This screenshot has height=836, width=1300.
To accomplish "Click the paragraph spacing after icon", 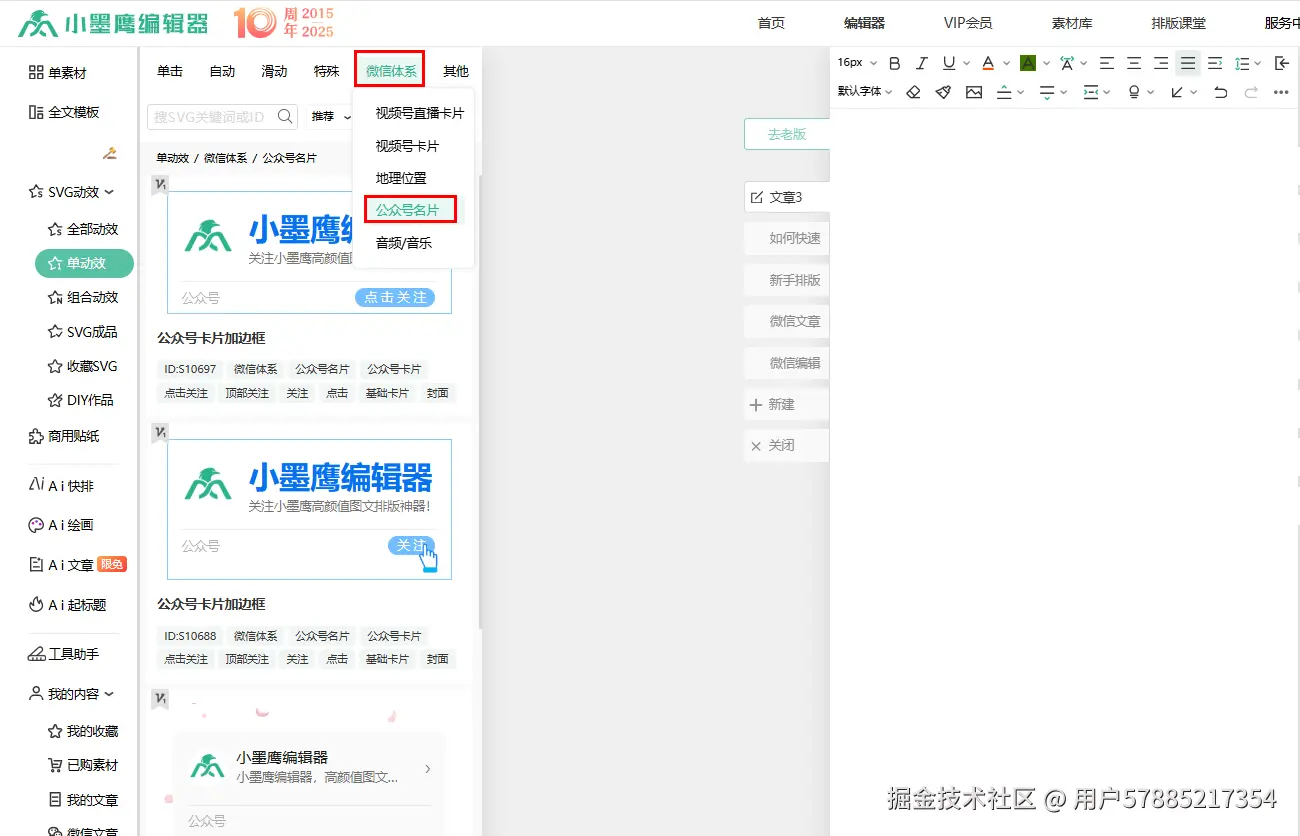I will (x=1047, y=92).
